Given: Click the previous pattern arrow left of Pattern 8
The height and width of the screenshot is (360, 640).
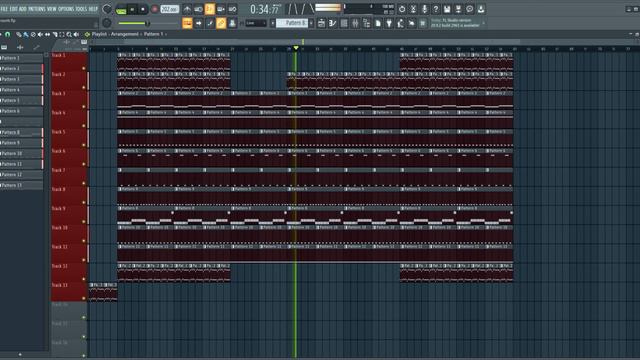Looking at the screenshot, I should (x=273, y=23).
